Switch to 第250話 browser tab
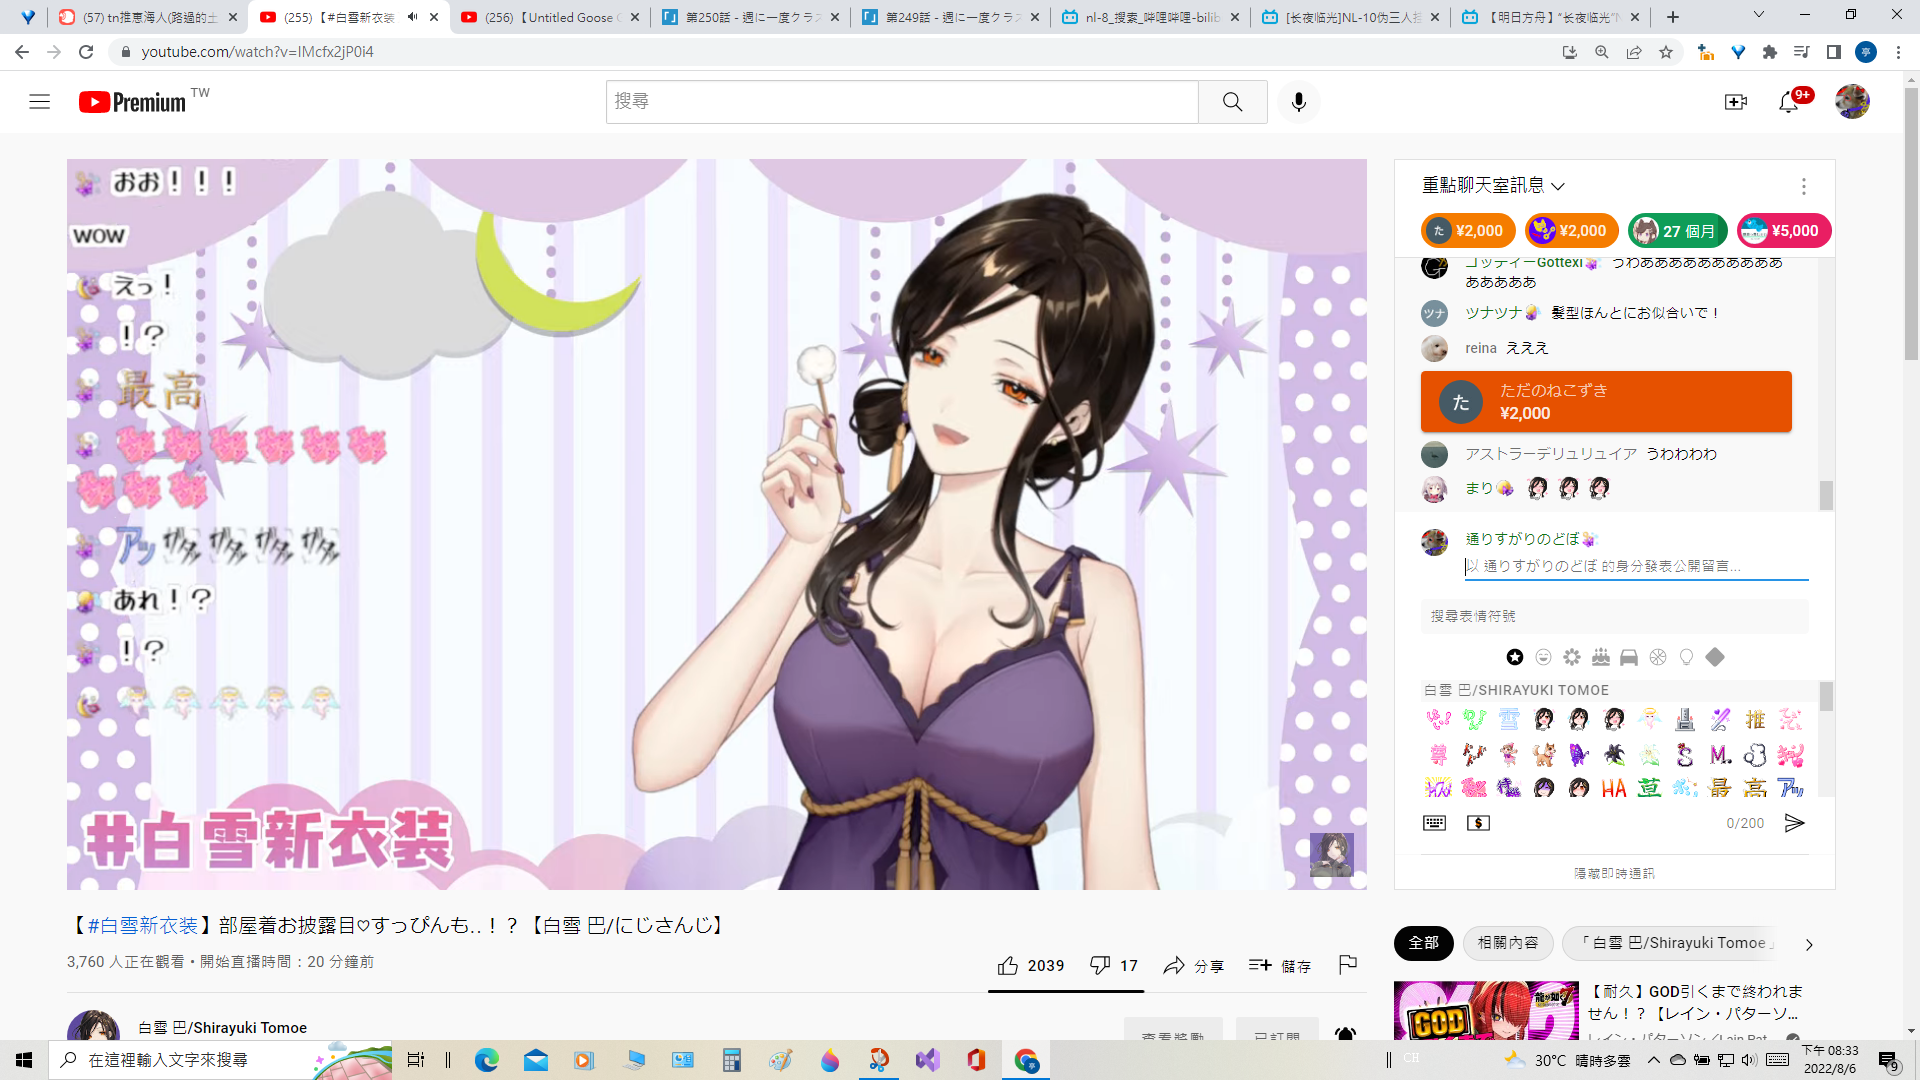Screen dimensions: 1920x1080 point(751,17)
